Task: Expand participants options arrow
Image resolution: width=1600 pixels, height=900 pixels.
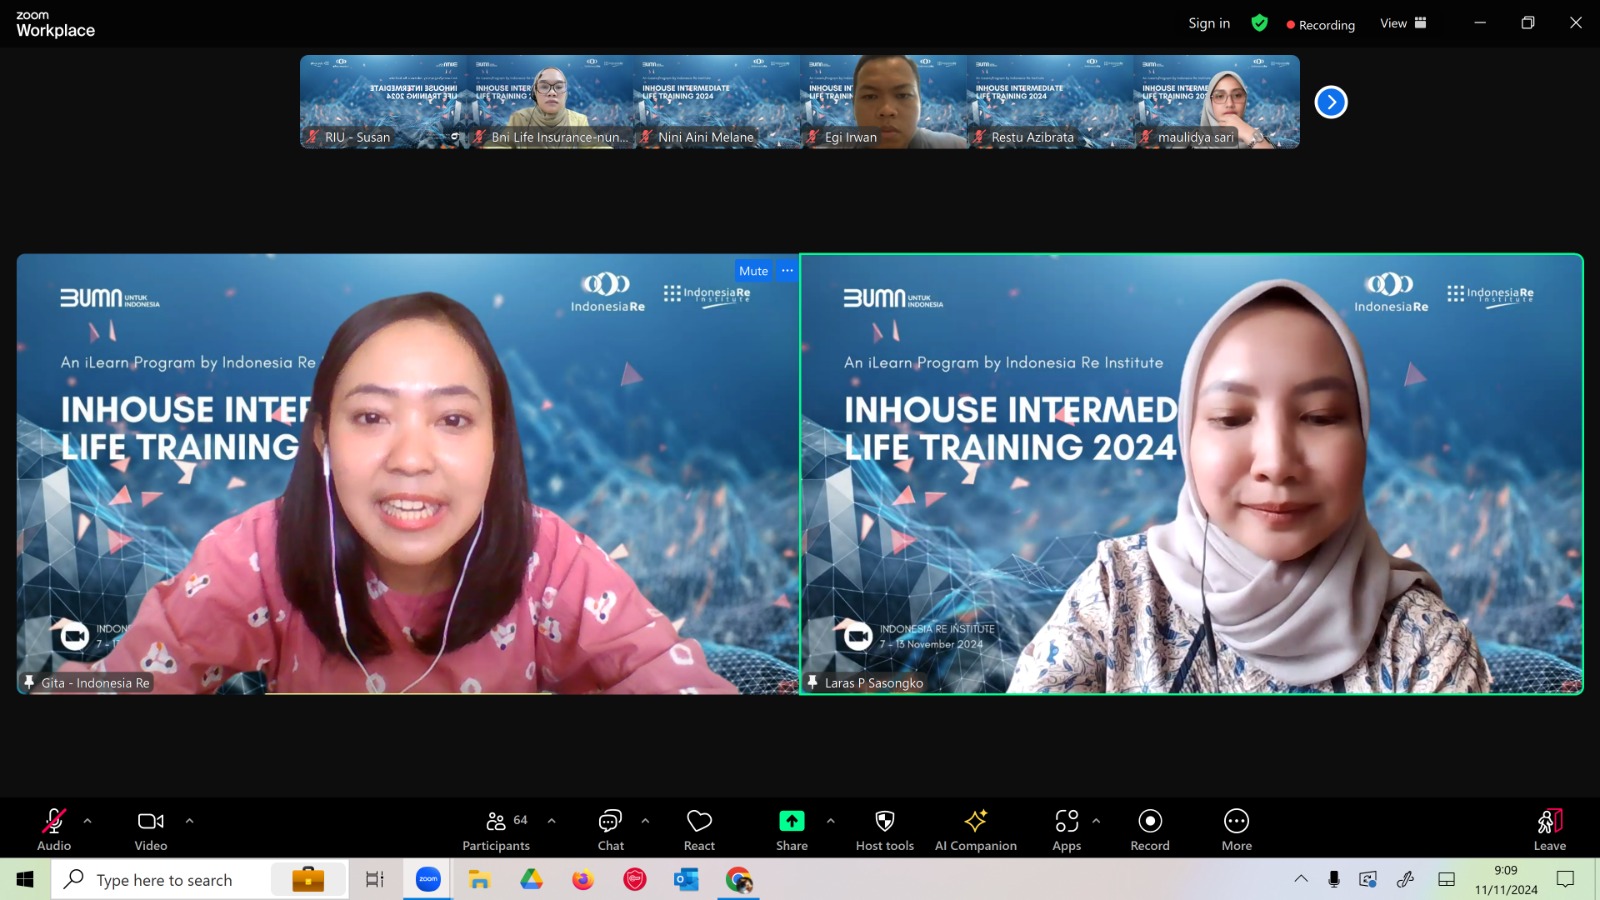Action: click(552, 821)
